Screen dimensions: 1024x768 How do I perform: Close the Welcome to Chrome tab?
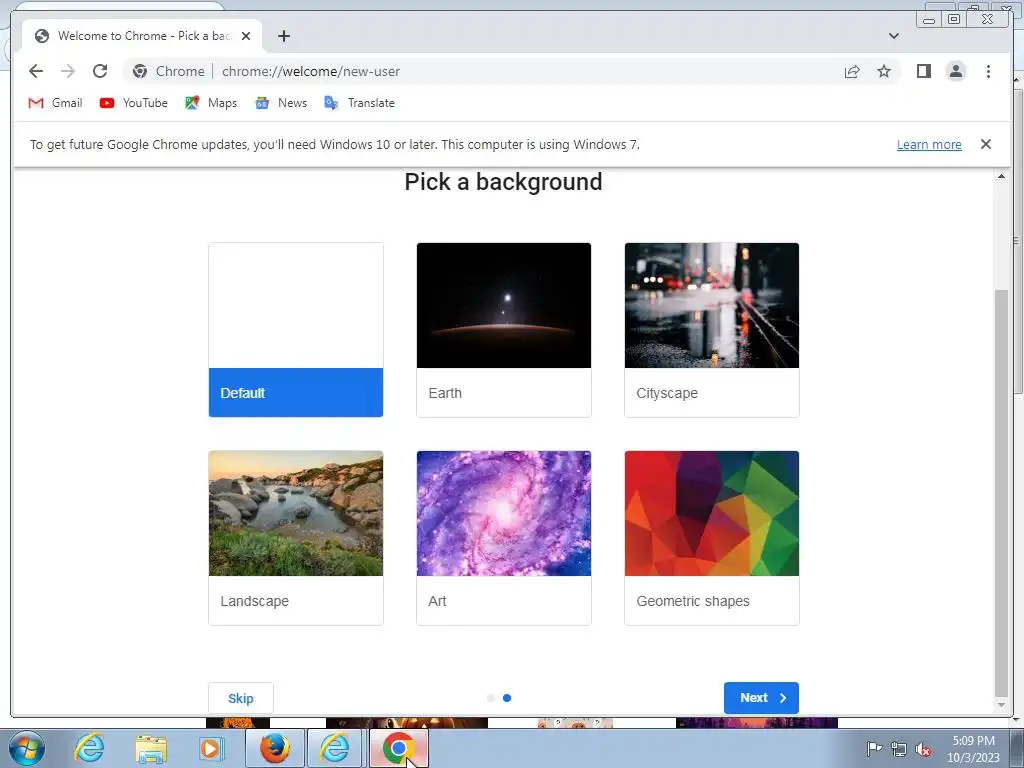(x=246, y=36)
